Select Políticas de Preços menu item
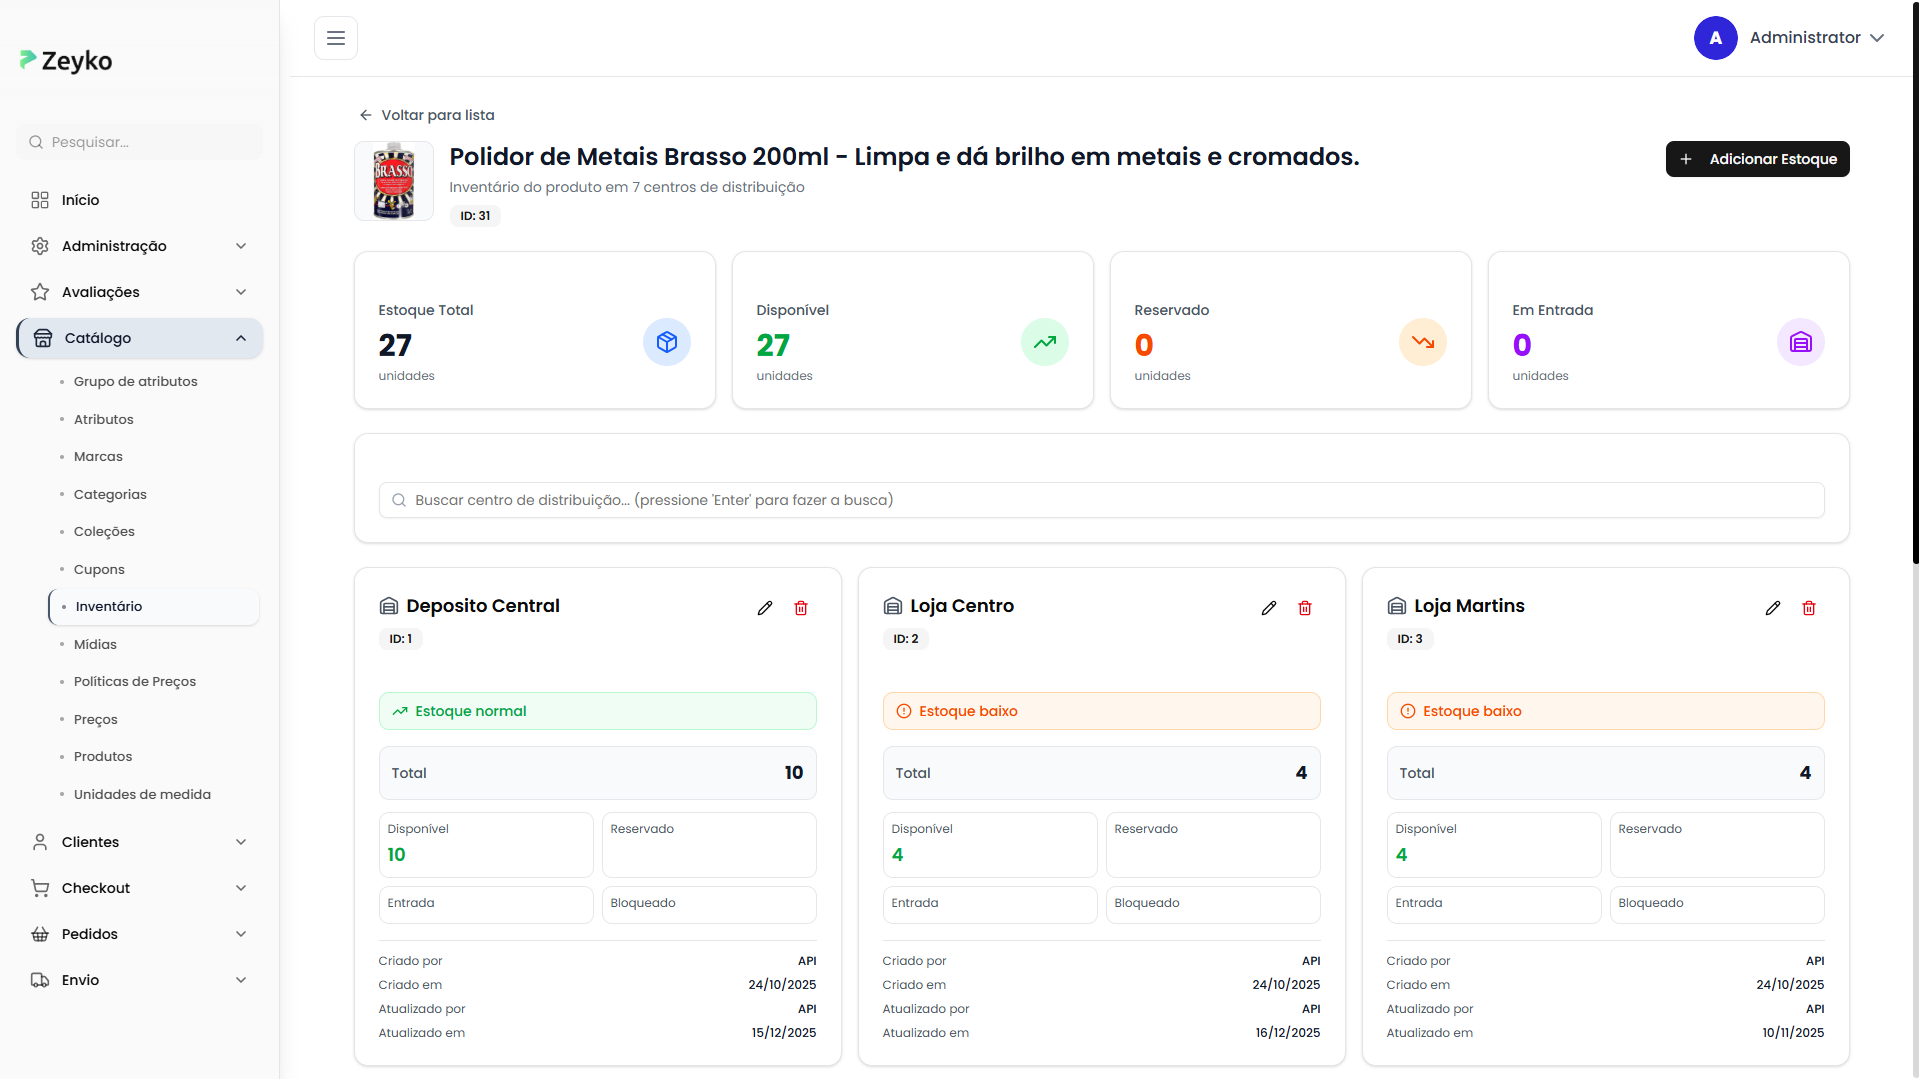 [135, 682]
